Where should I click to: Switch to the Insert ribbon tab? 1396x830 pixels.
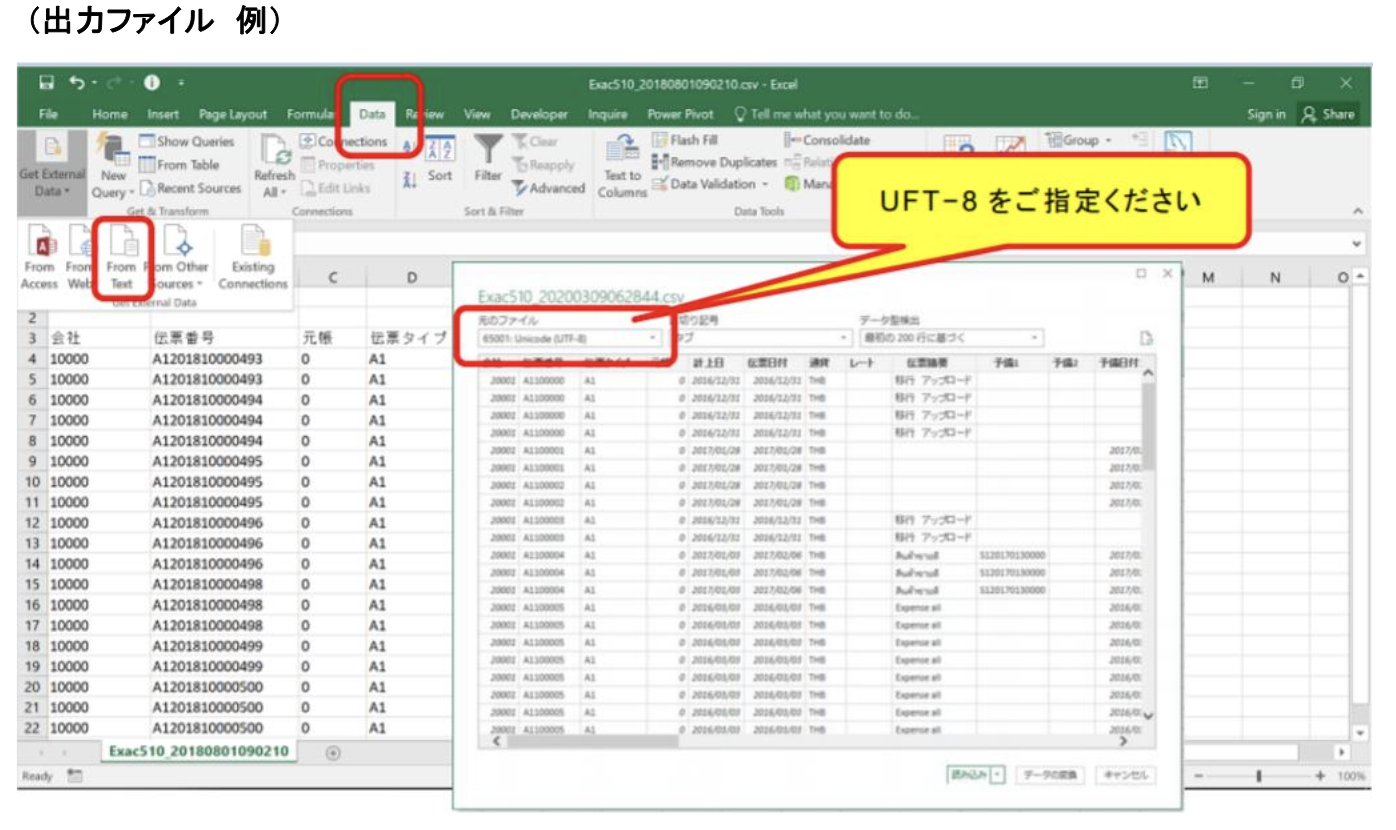point(163,114)
